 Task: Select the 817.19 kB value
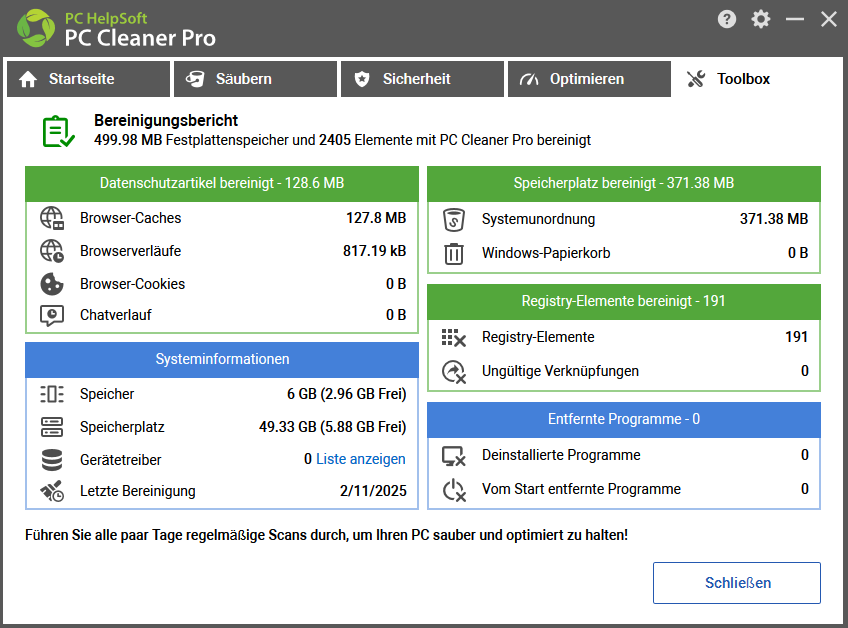(x=374, y=251)
